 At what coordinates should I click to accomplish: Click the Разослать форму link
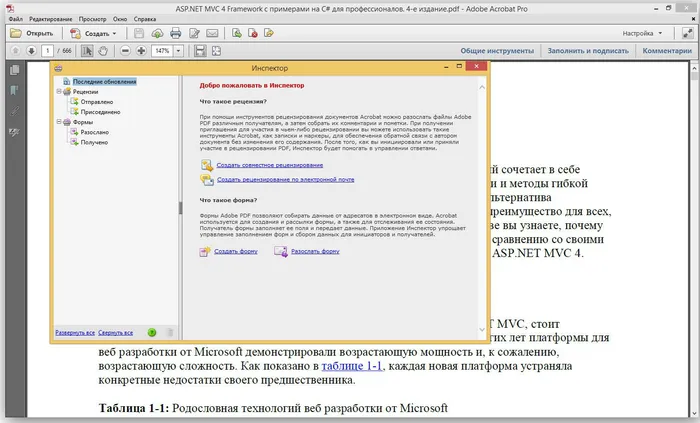click(315, 252)
